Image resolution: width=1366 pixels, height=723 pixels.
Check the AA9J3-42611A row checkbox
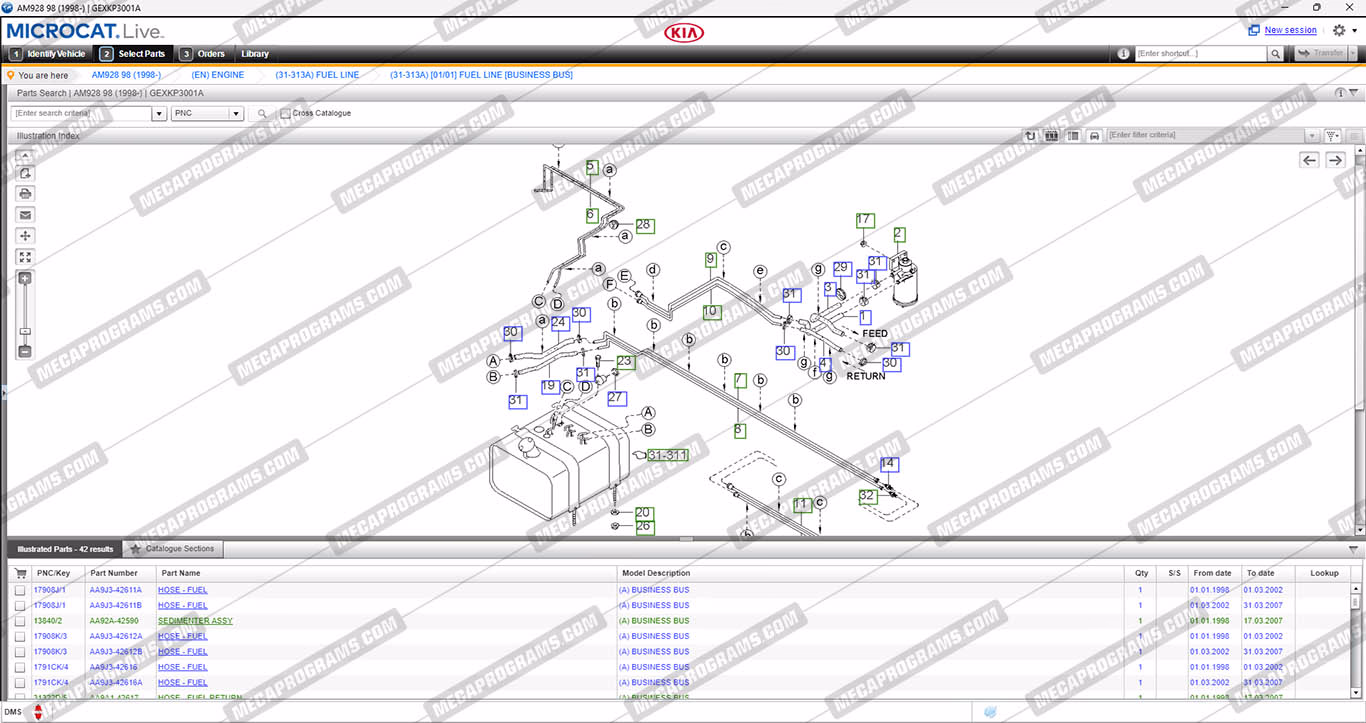pyautogui.click(x=20, y=590)
